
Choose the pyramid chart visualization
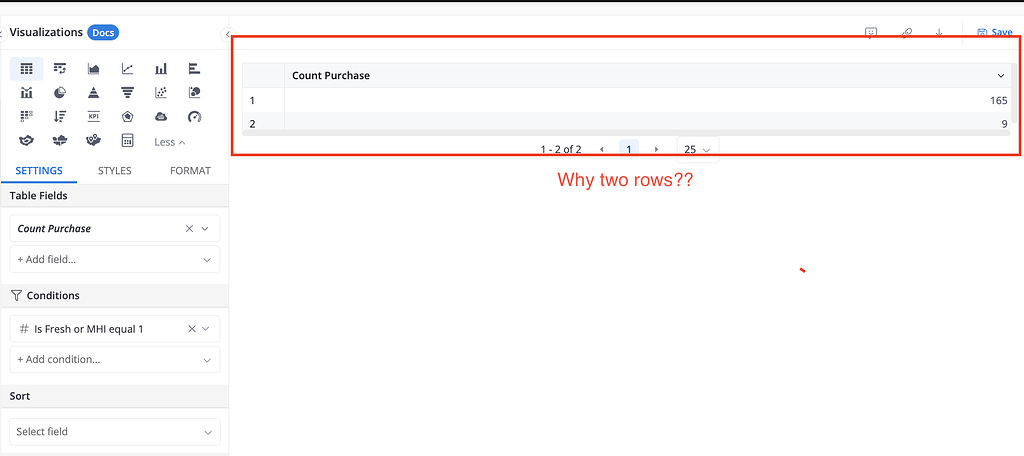93,93
